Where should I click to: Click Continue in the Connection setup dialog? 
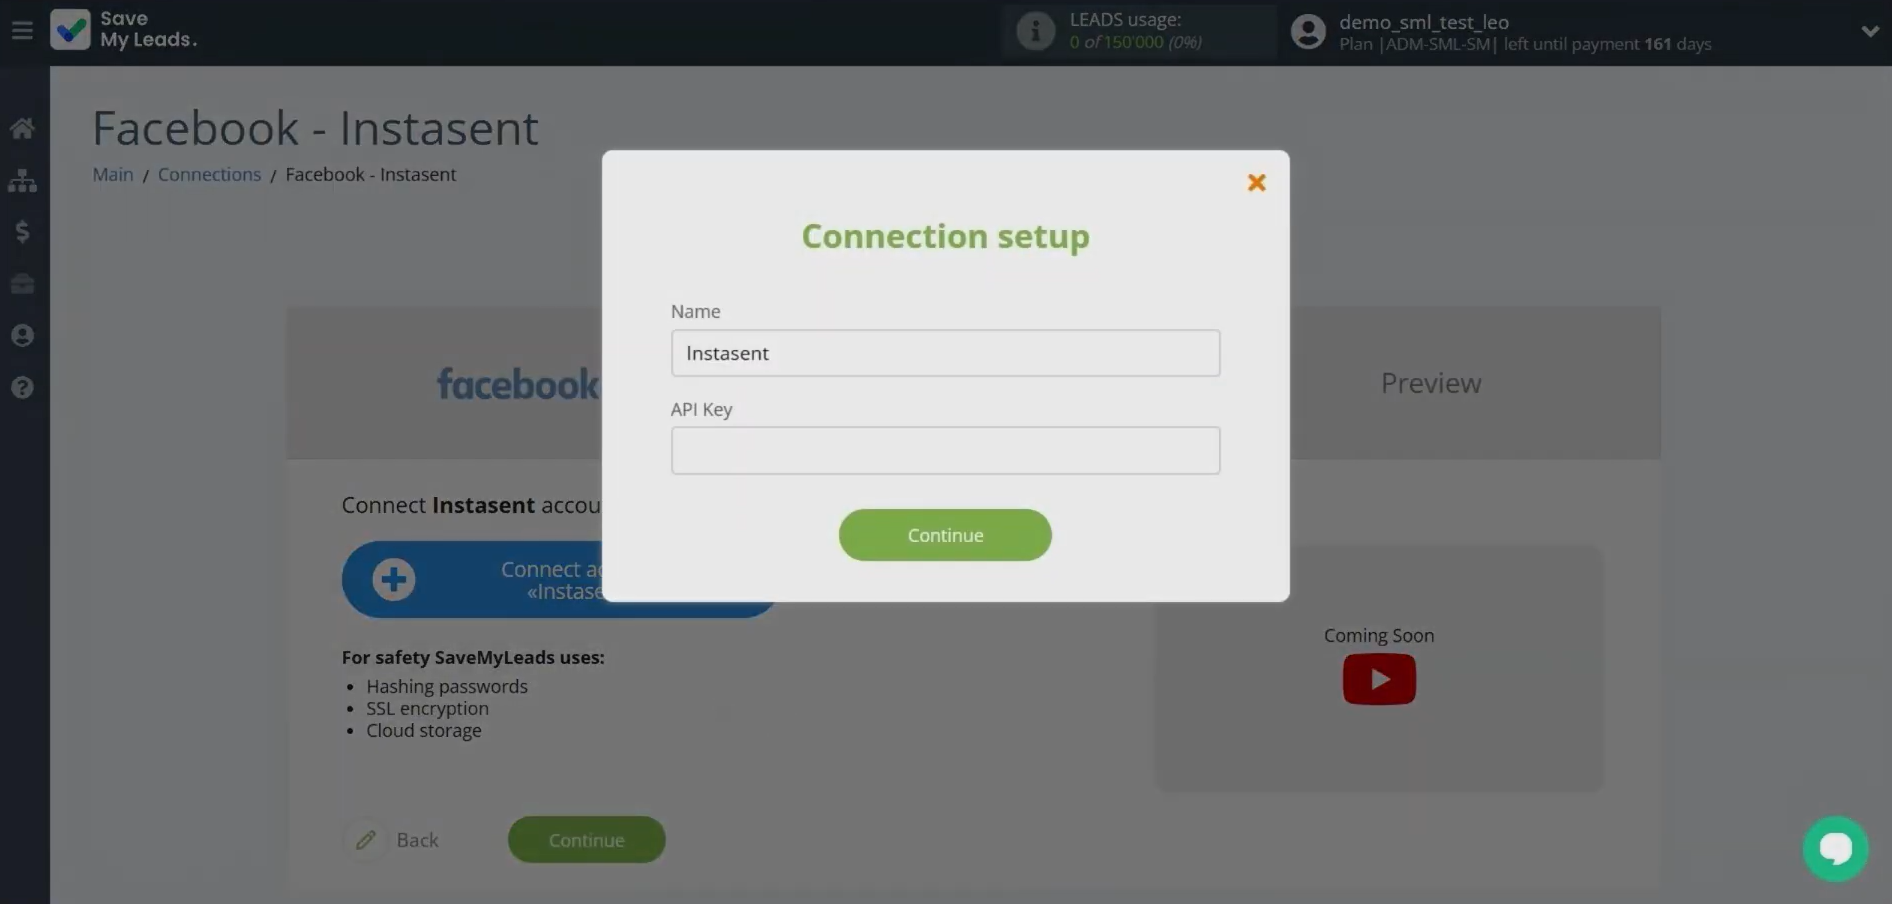point(945,535)
